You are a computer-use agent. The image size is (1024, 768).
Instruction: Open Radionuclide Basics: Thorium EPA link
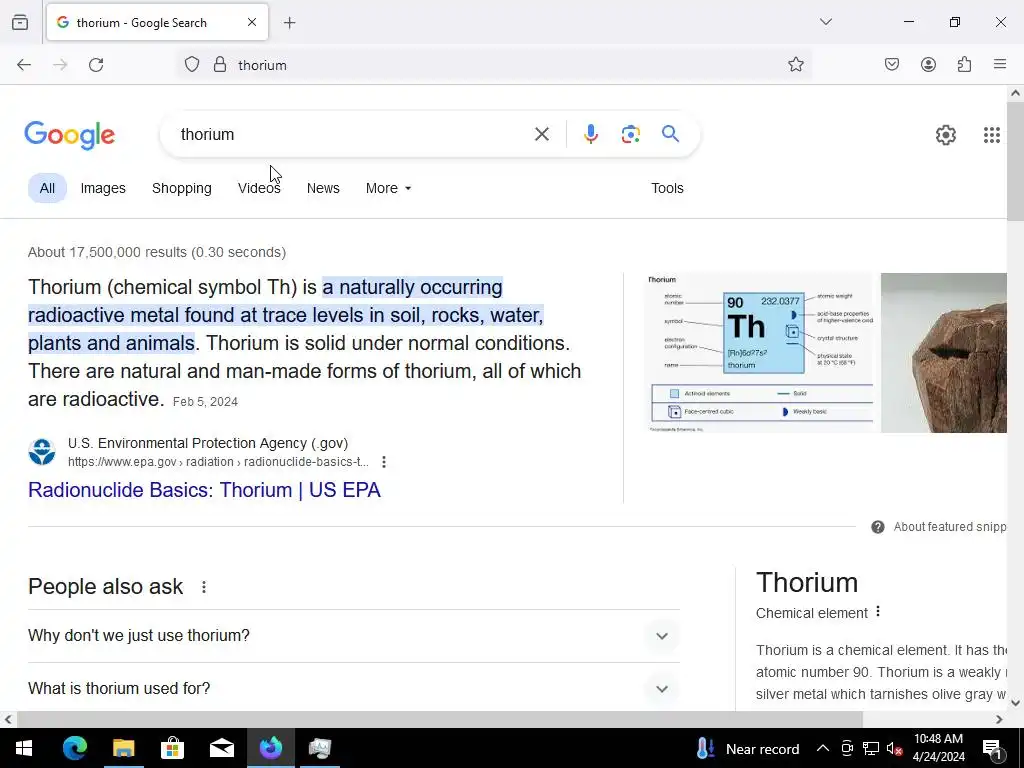click(x=204, y=490)
